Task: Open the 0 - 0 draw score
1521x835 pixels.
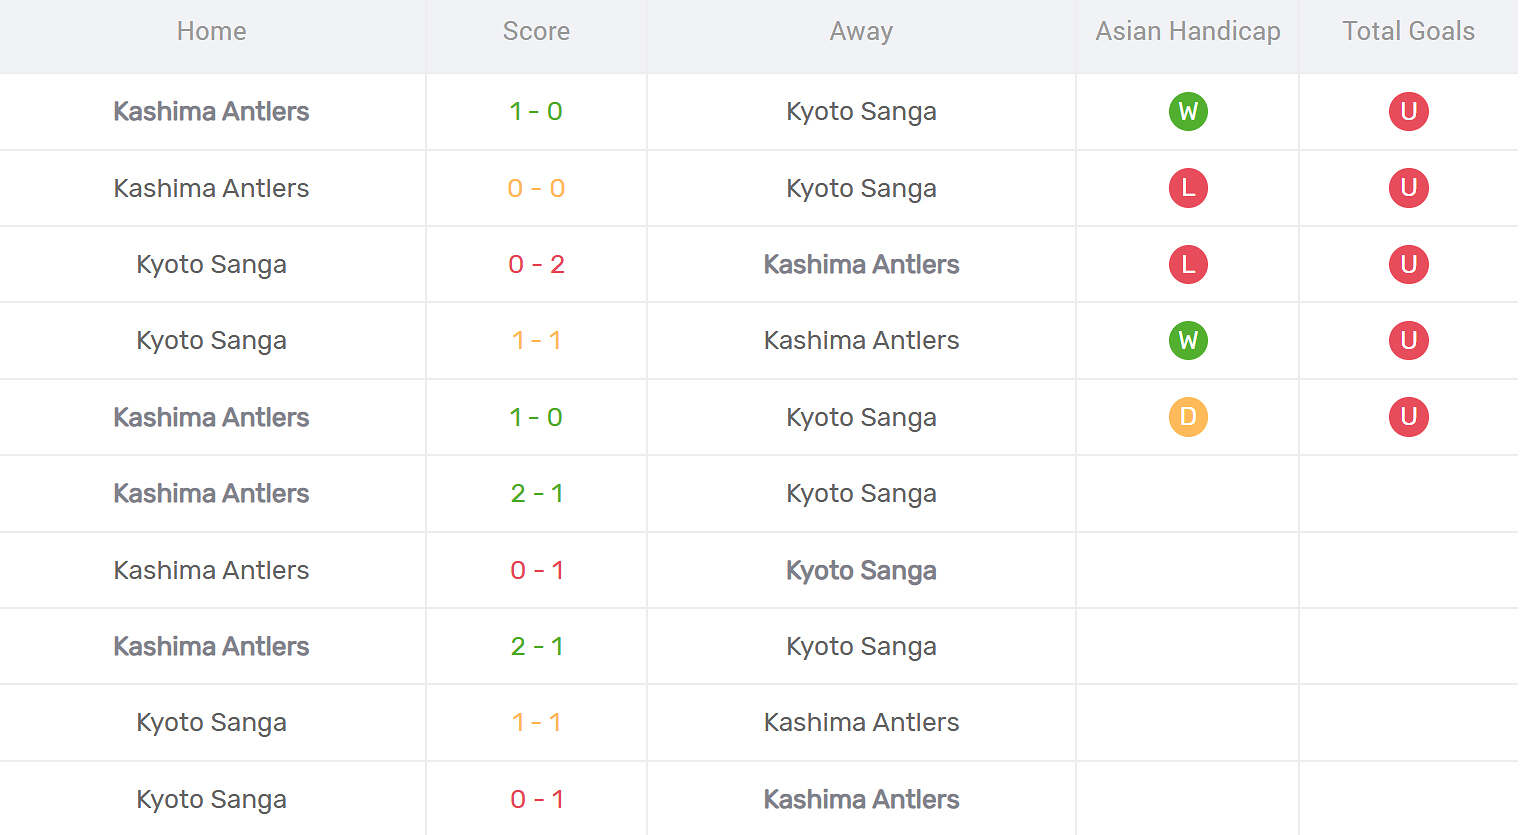Action: coord(536,188)
